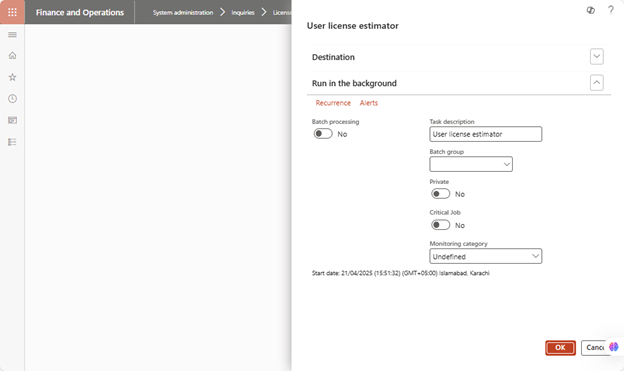Expand the navigation pane hamburger menu
Viewport: 624px width, 371px height.
12,35
